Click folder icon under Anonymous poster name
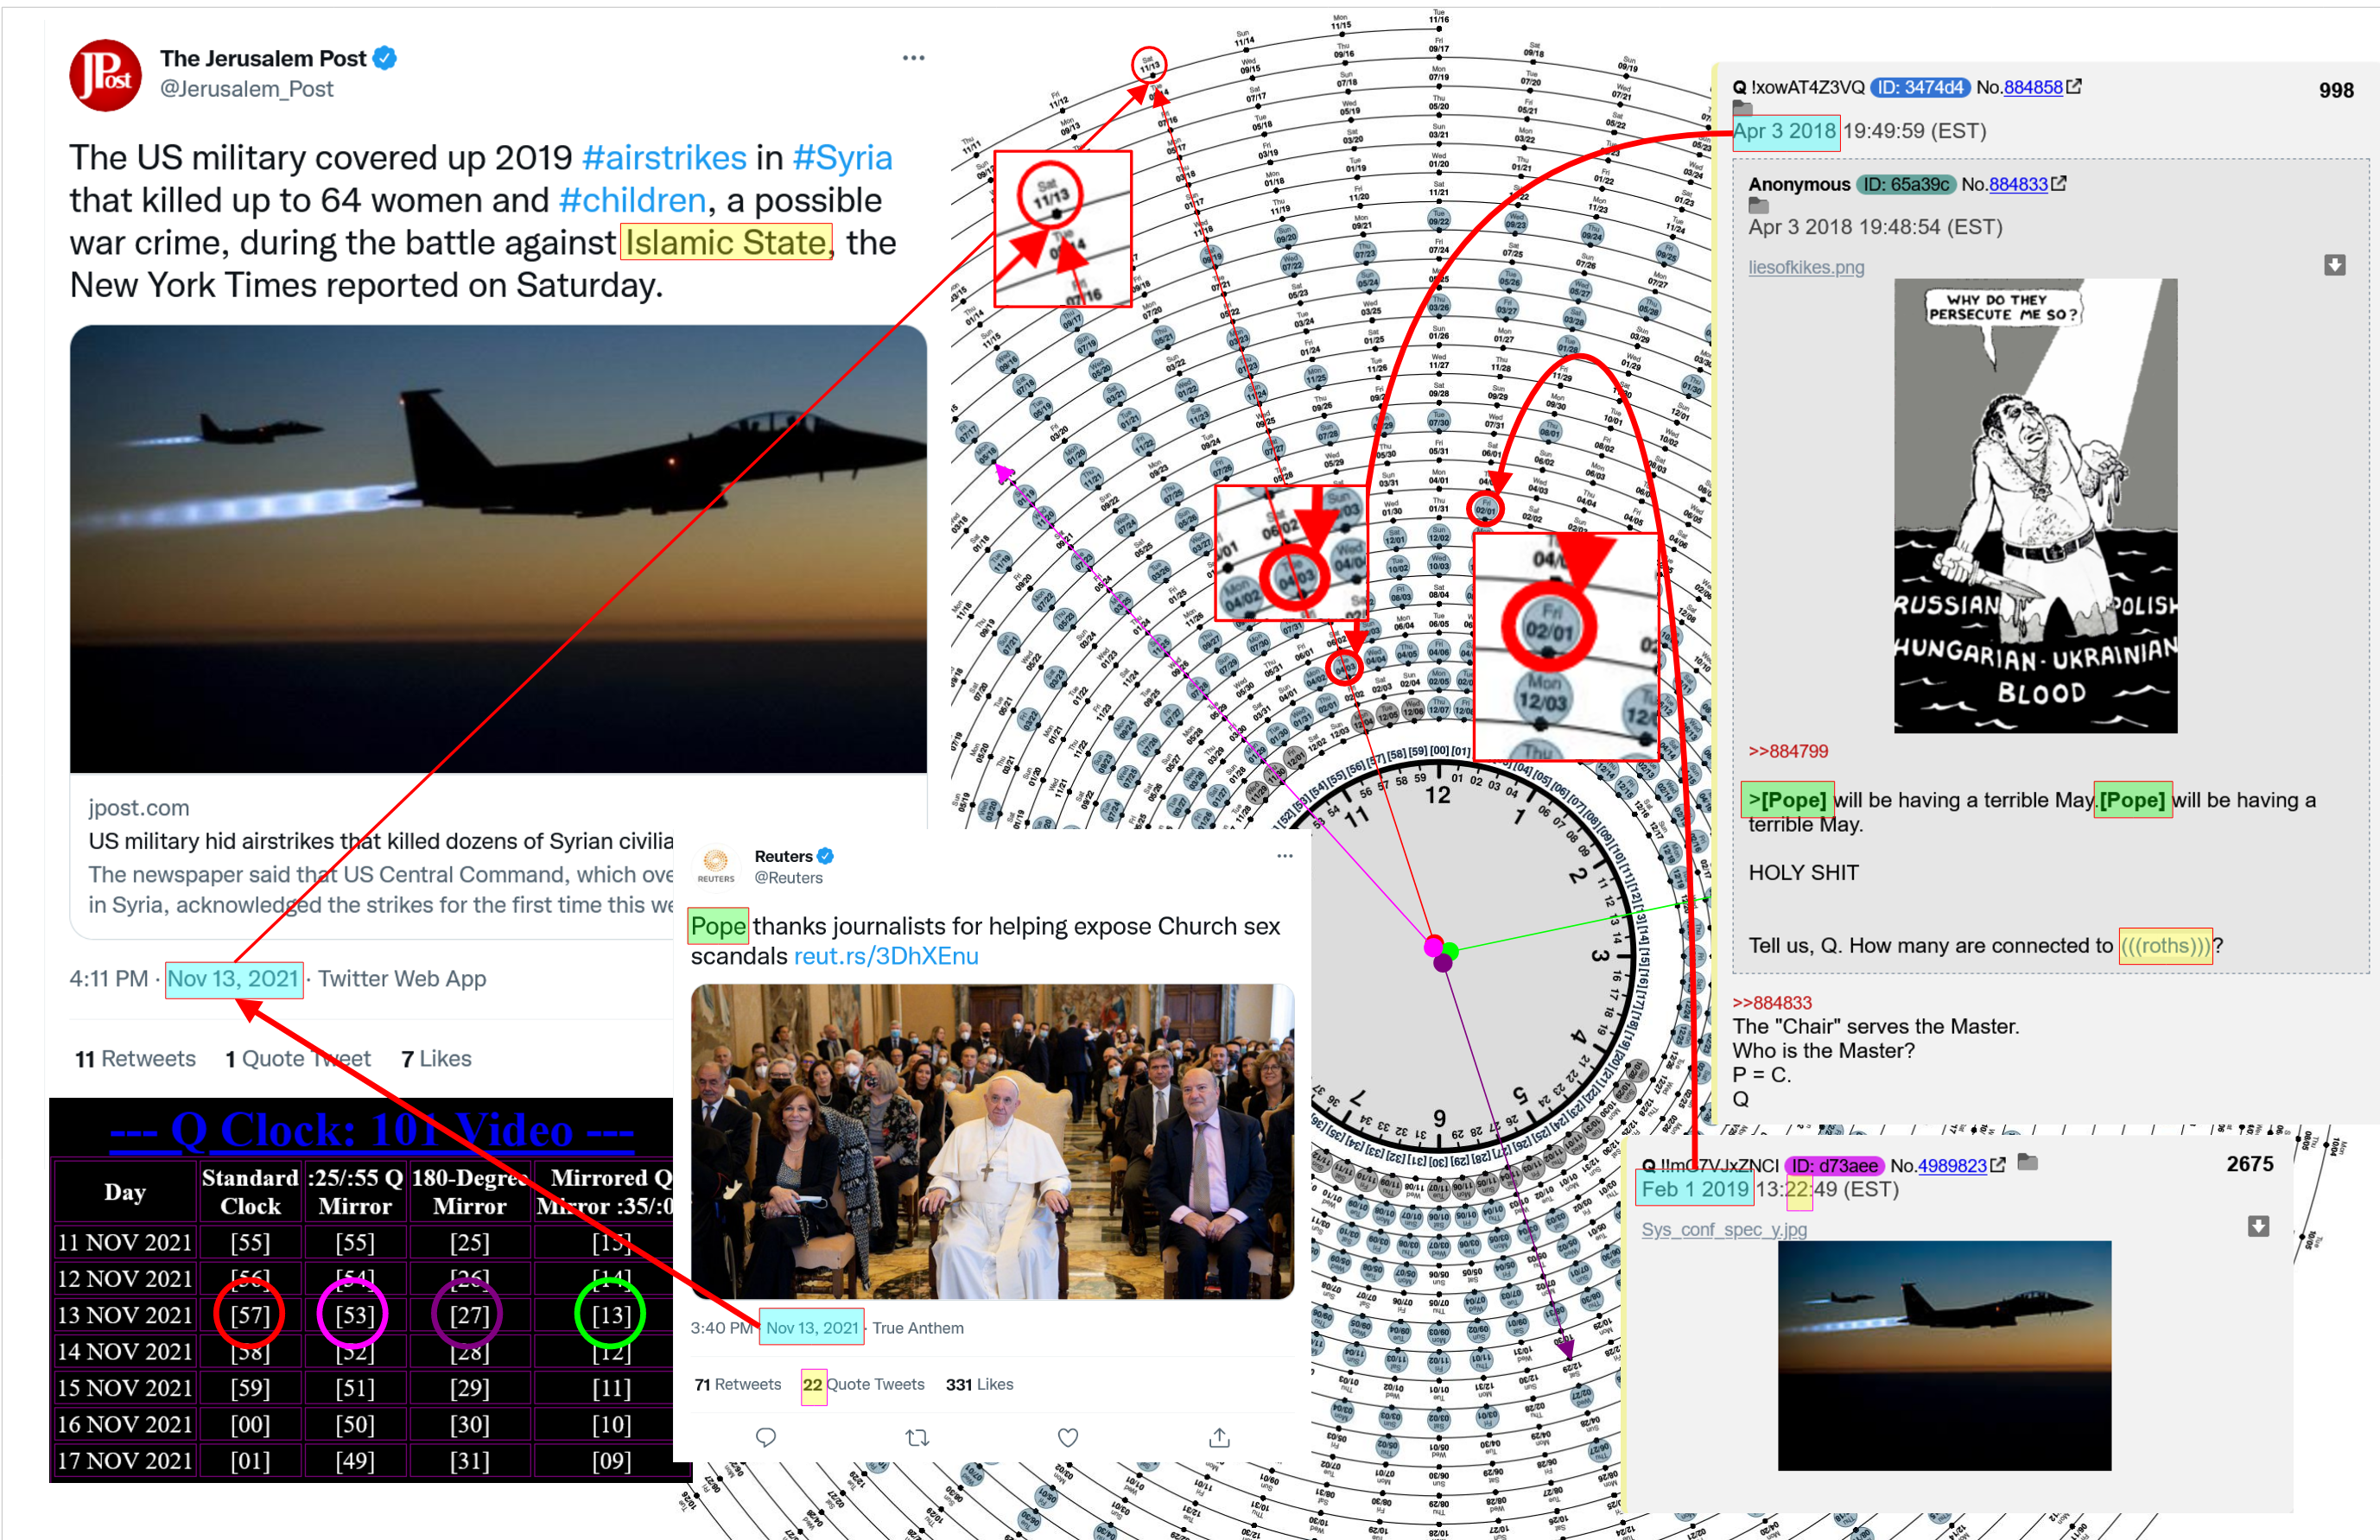Viewport: 2380px width, 1540px height. tap(1759, 205)
